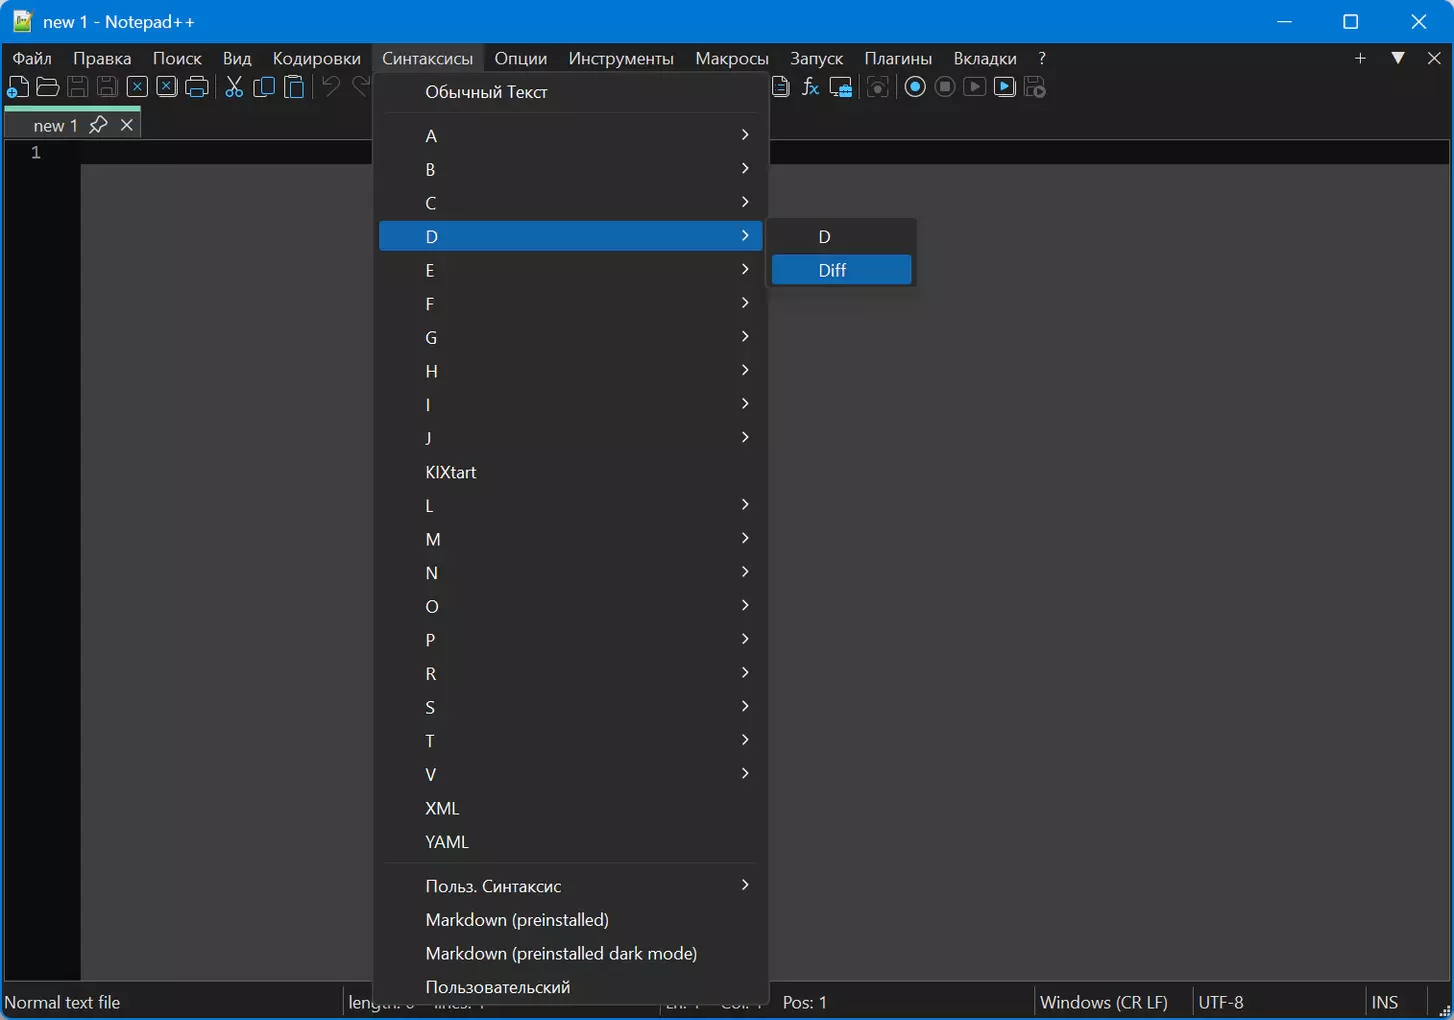The width and height of the screenshot is (1454, 1020).
Task: Open the Document List panel icon
Action: (781, 87)
